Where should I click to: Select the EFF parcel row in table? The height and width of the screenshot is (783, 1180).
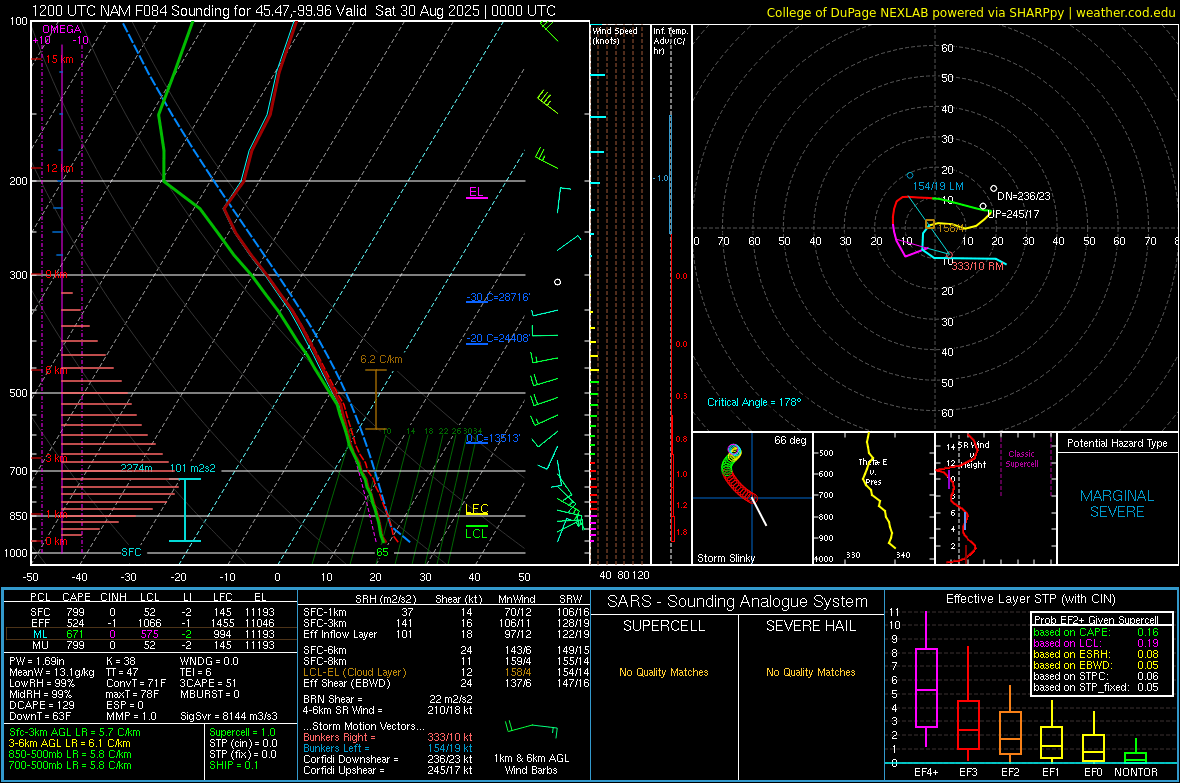pyautogui.click(x=151, y=623)
